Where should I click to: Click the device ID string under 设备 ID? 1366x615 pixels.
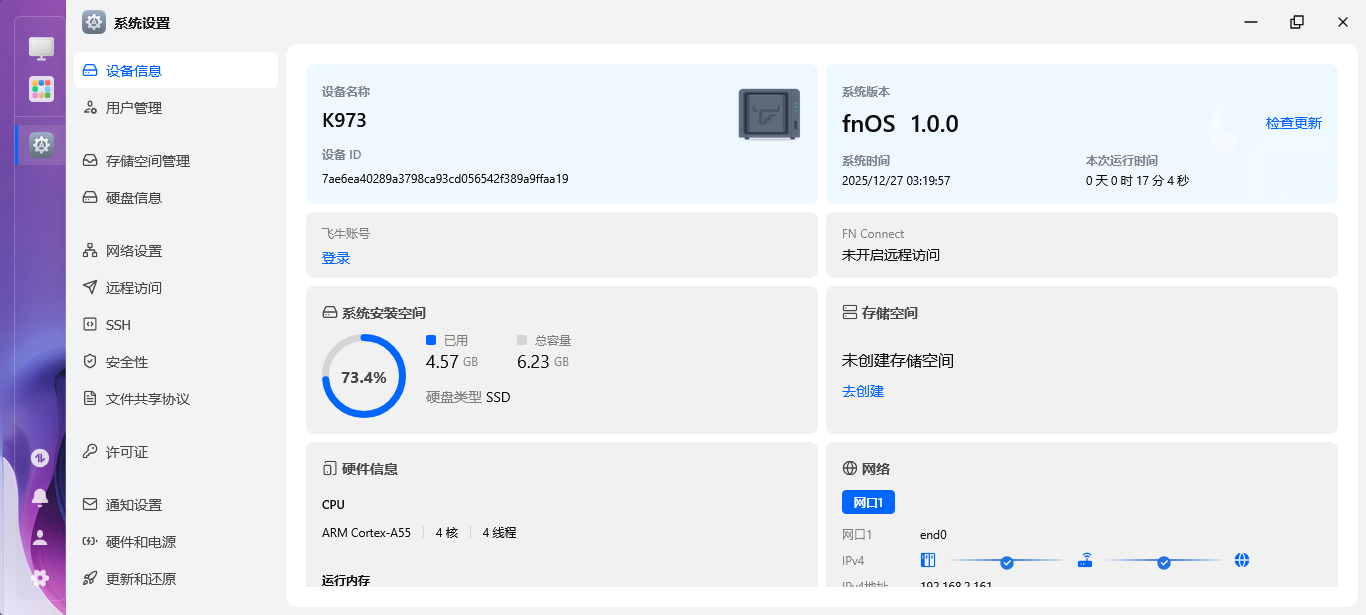[x=442, y=178]
